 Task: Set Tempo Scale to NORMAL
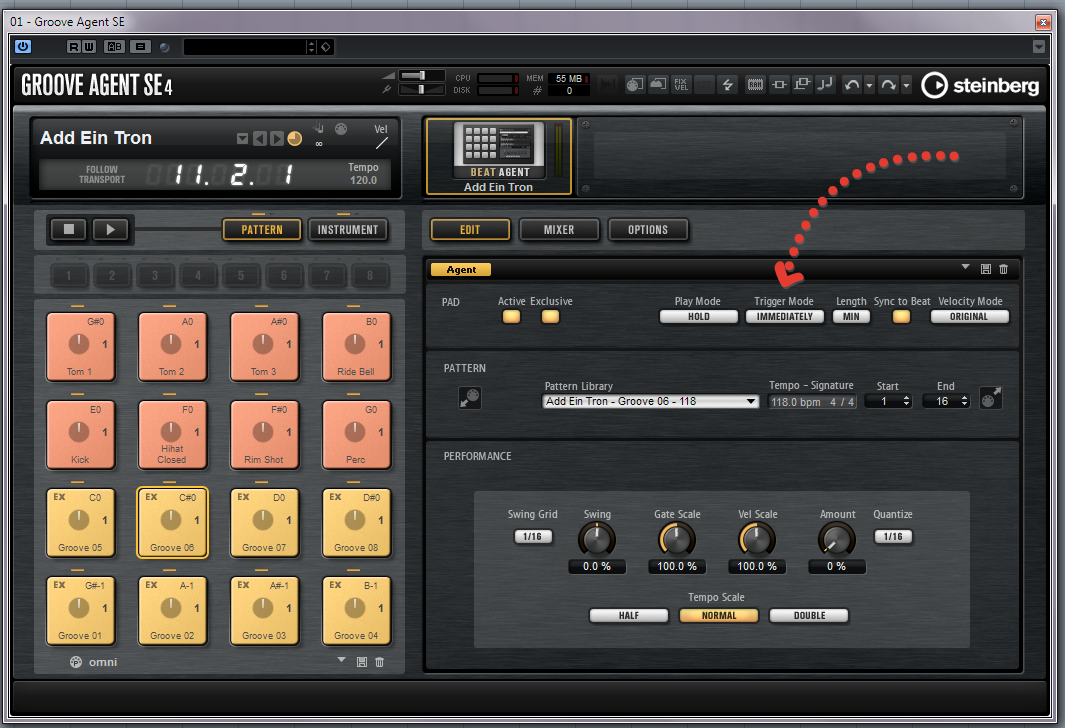coord(719,615)
